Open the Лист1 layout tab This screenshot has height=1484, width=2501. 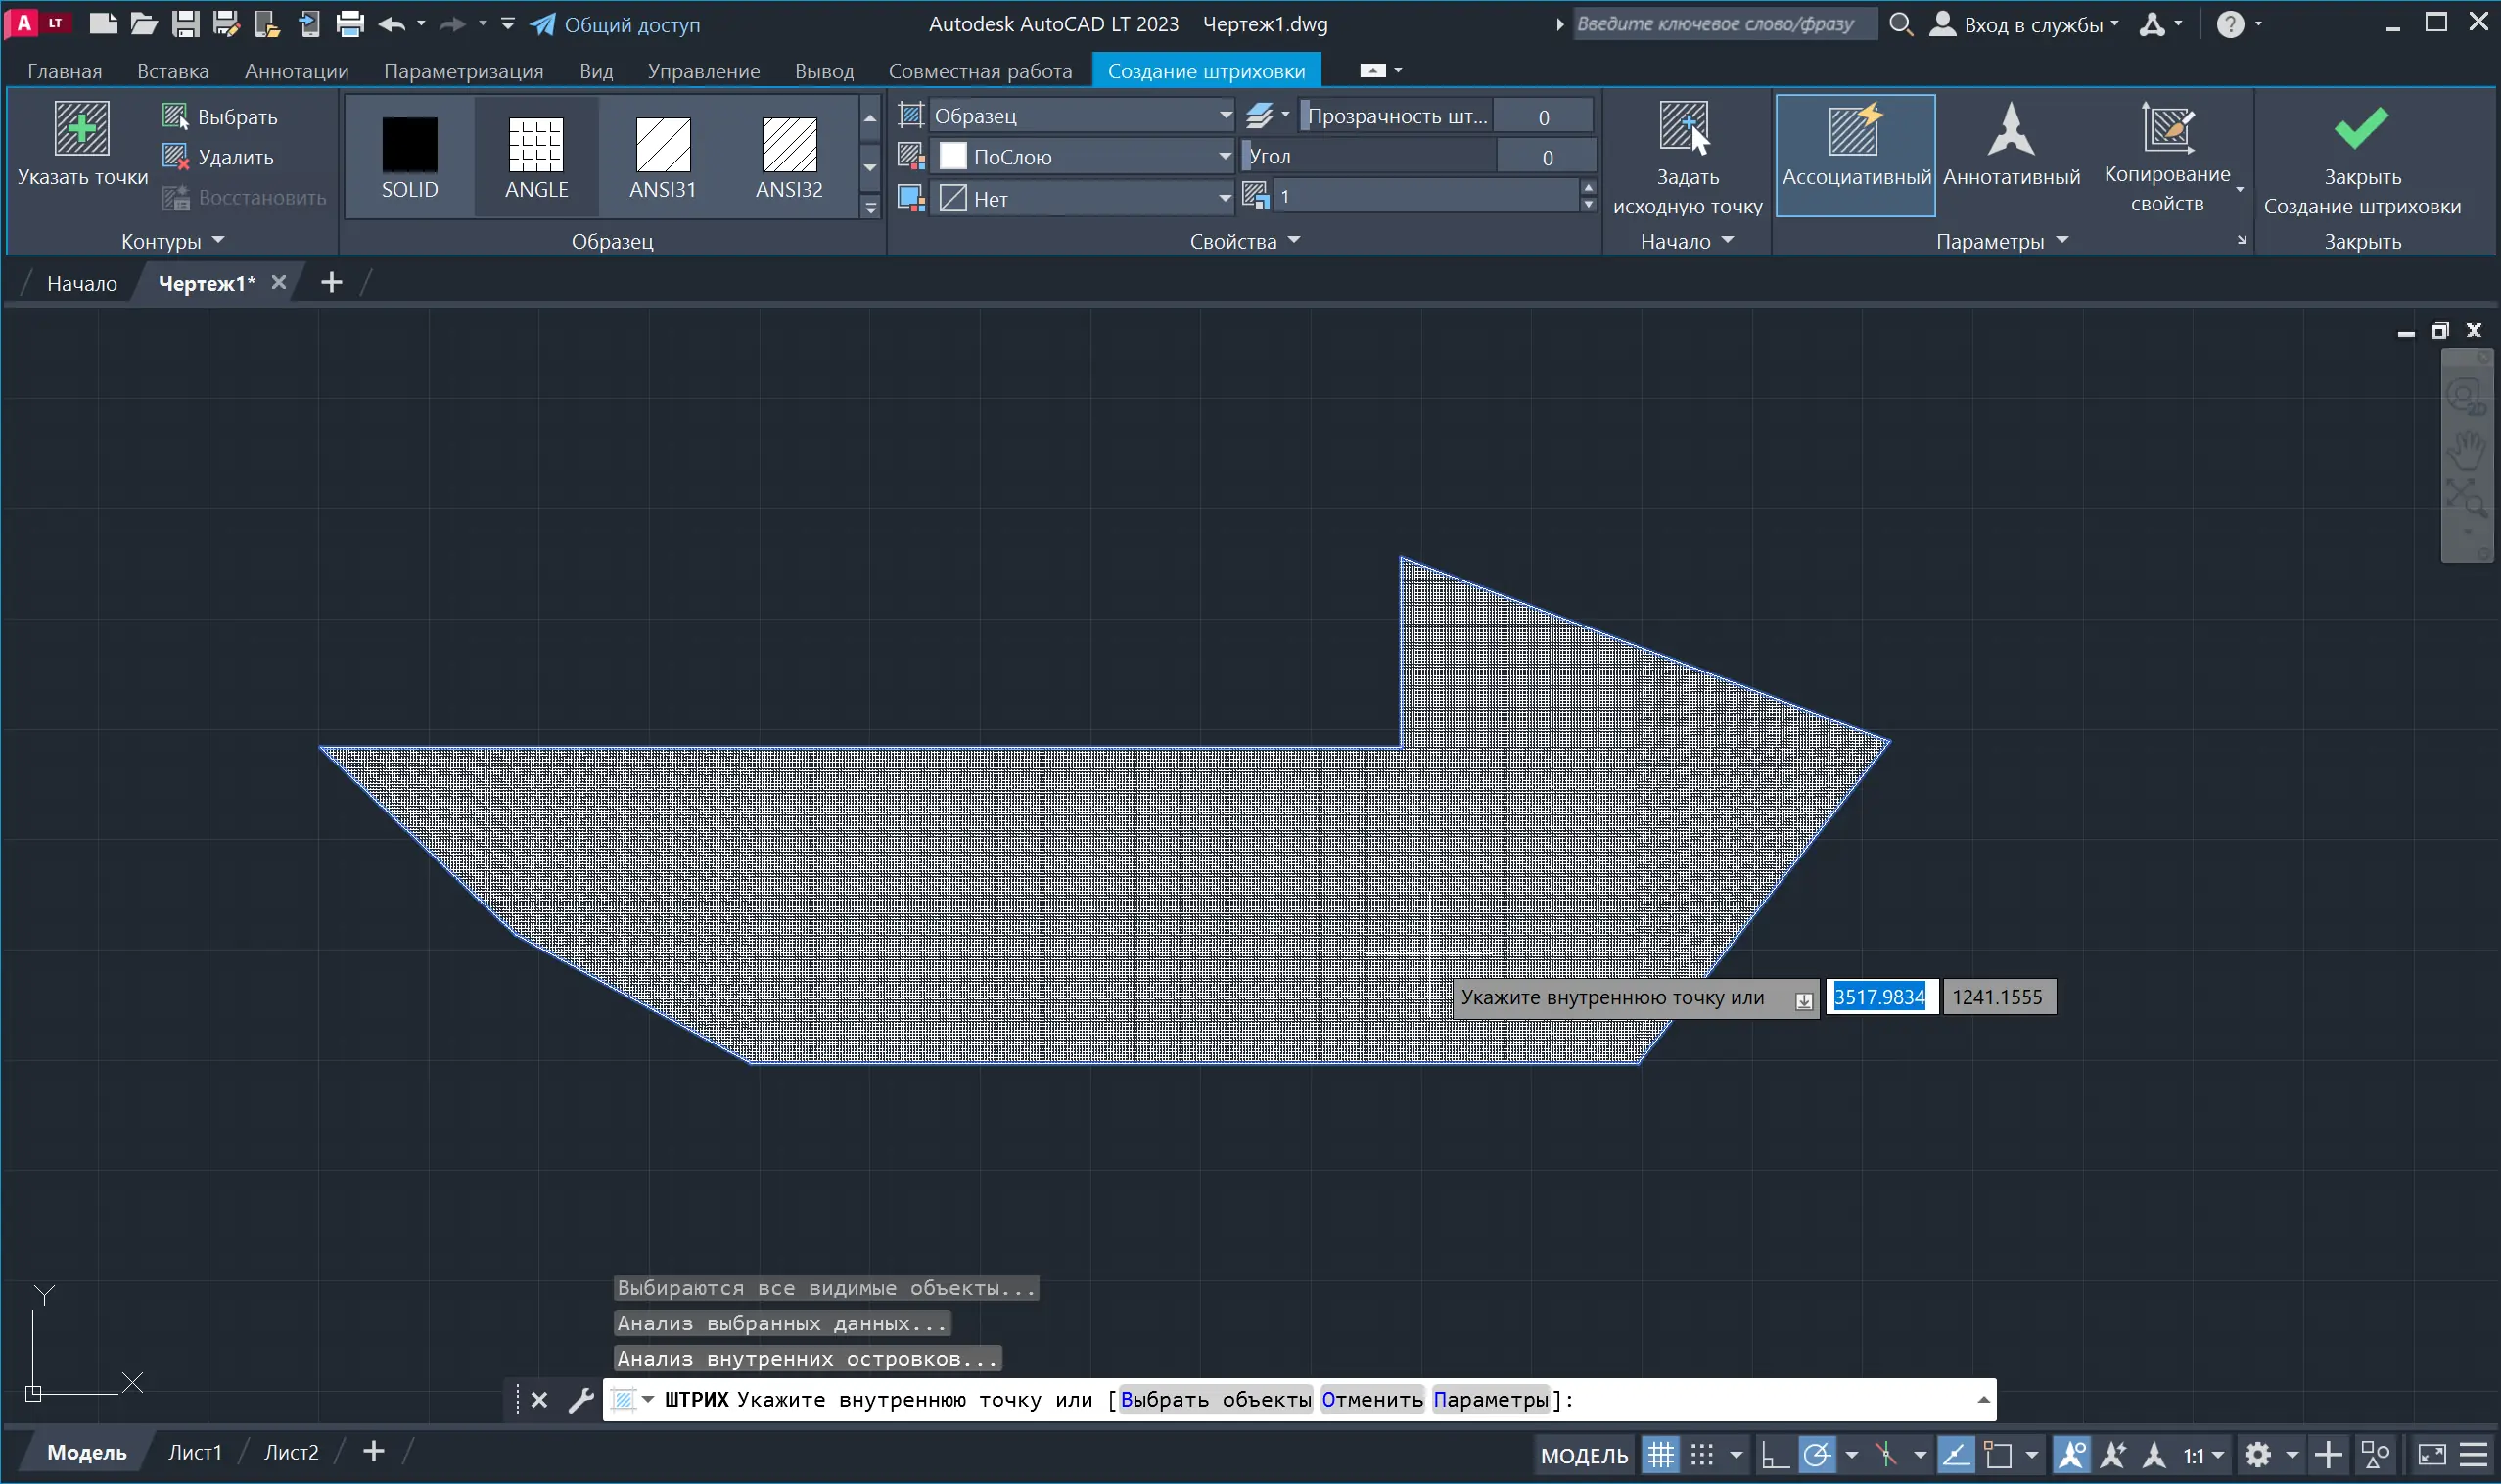[194, 1452]
